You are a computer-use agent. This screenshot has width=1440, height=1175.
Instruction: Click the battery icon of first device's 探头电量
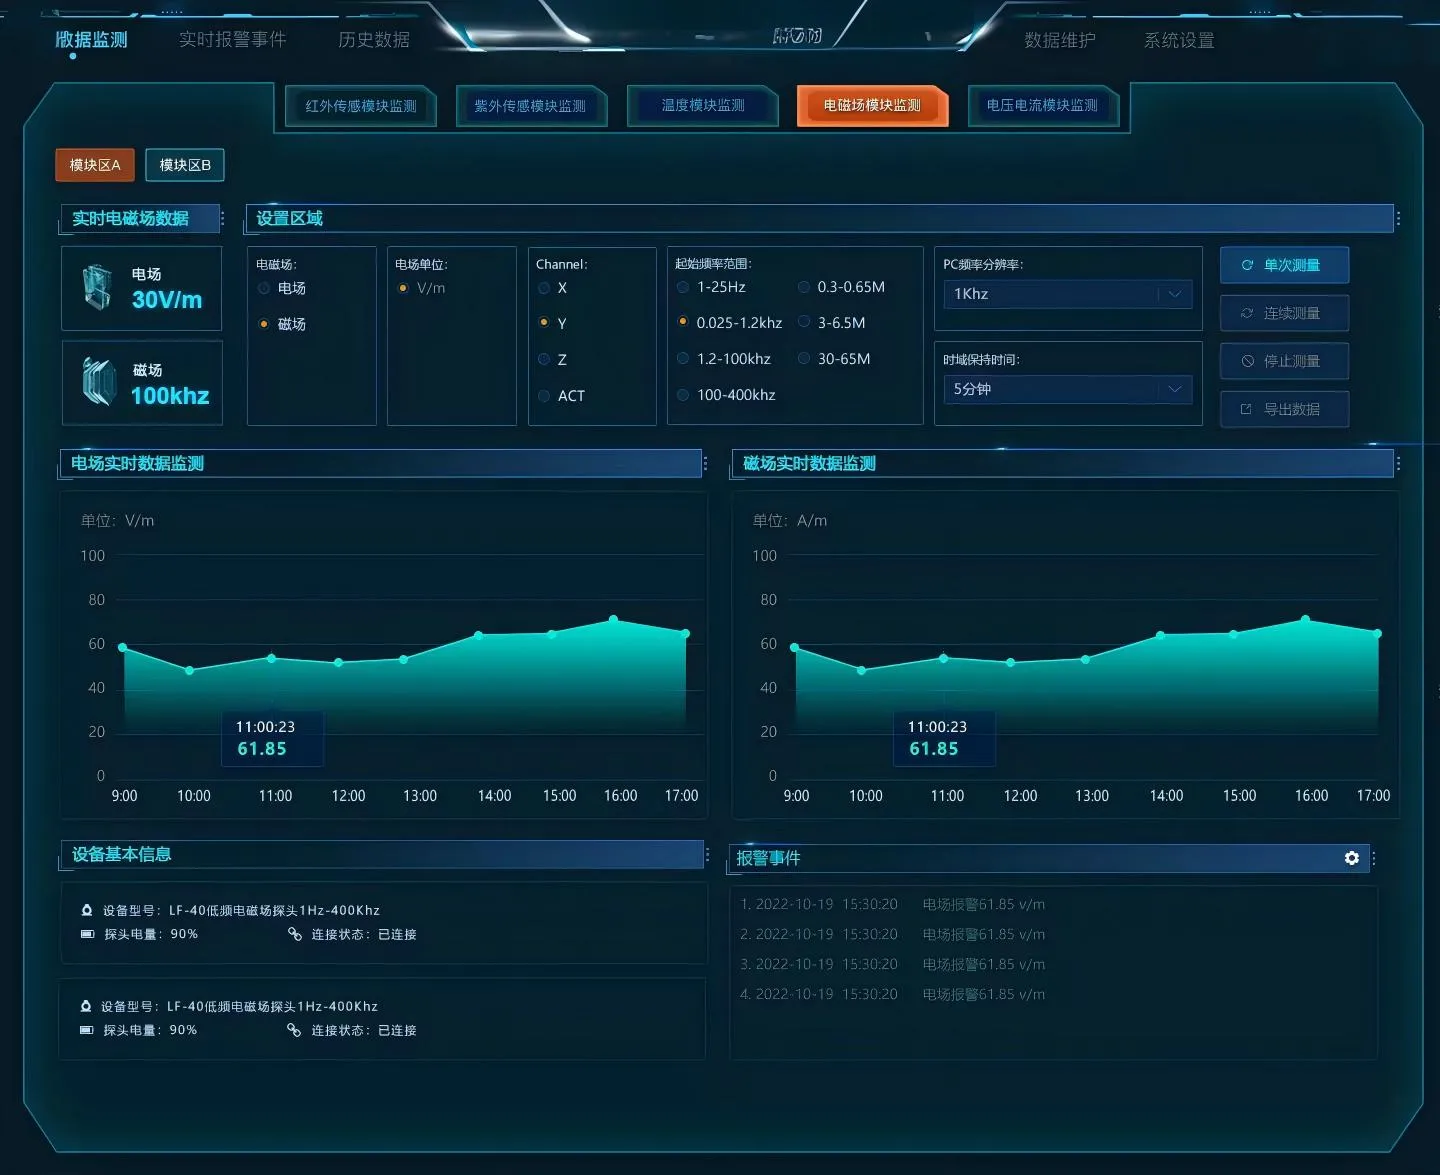(x=87, y=934)
